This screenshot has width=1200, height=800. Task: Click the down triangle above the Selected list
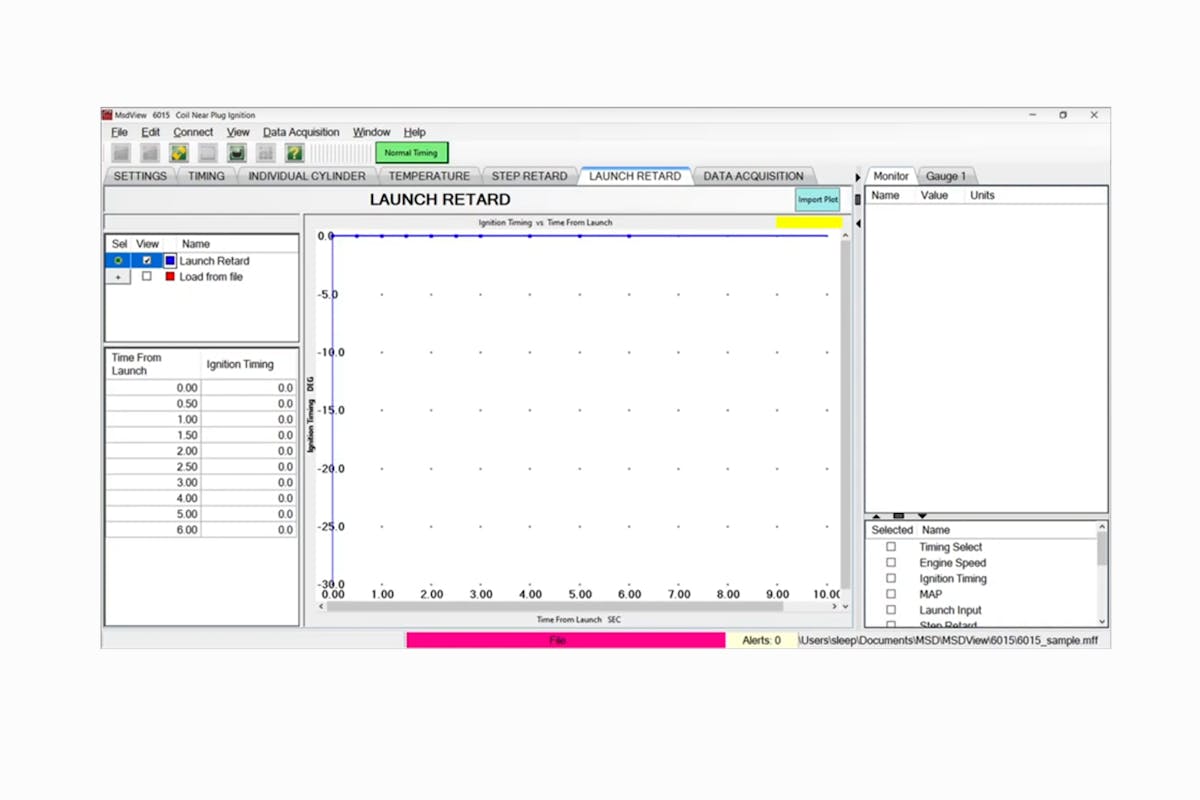[x=922, y=516]
